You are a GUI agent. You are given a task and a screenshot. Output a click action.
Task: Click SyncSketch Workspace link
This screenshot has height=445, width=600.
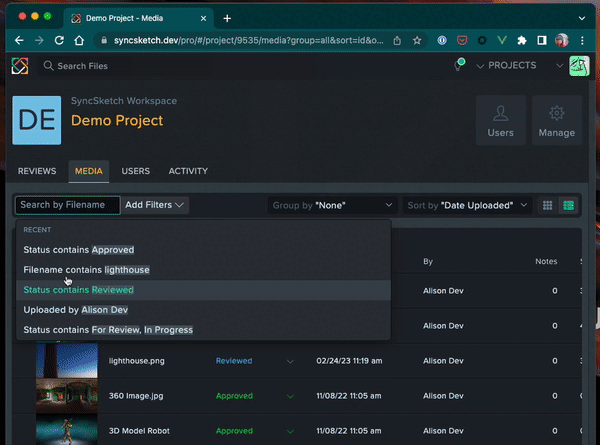[x=124, y=101]
